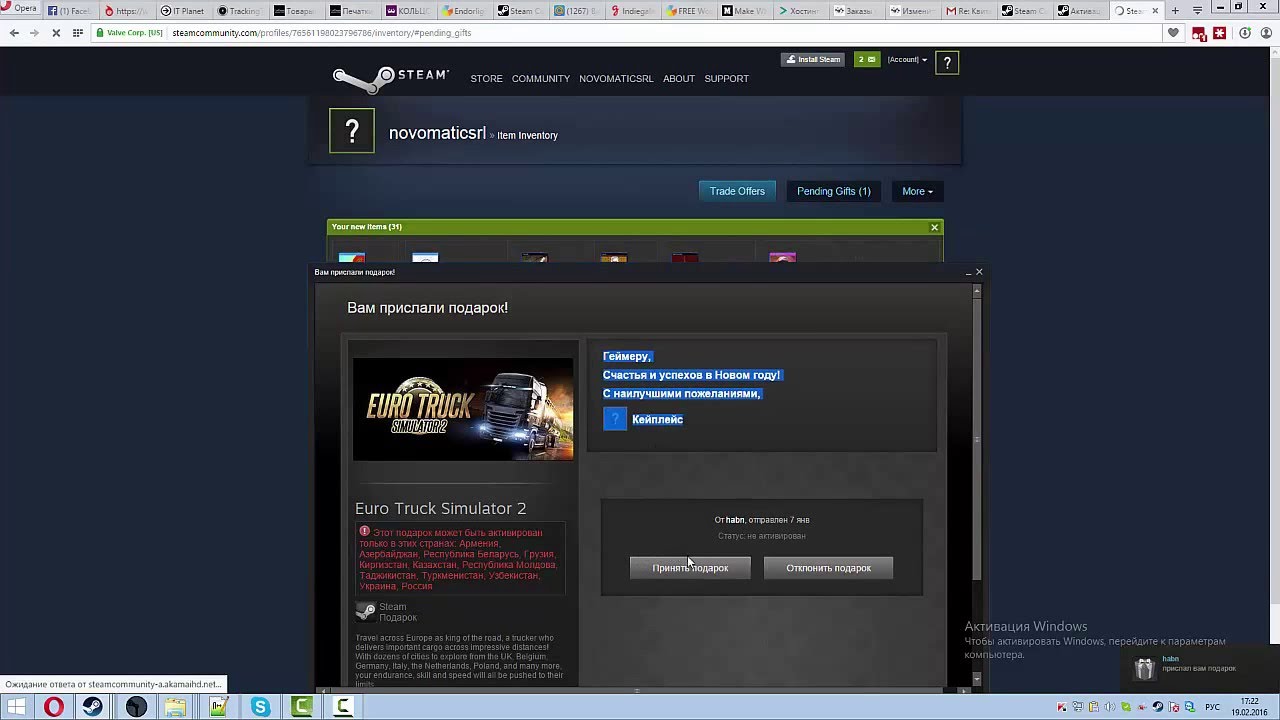Open the STORE menu

[x=486, y=79]
